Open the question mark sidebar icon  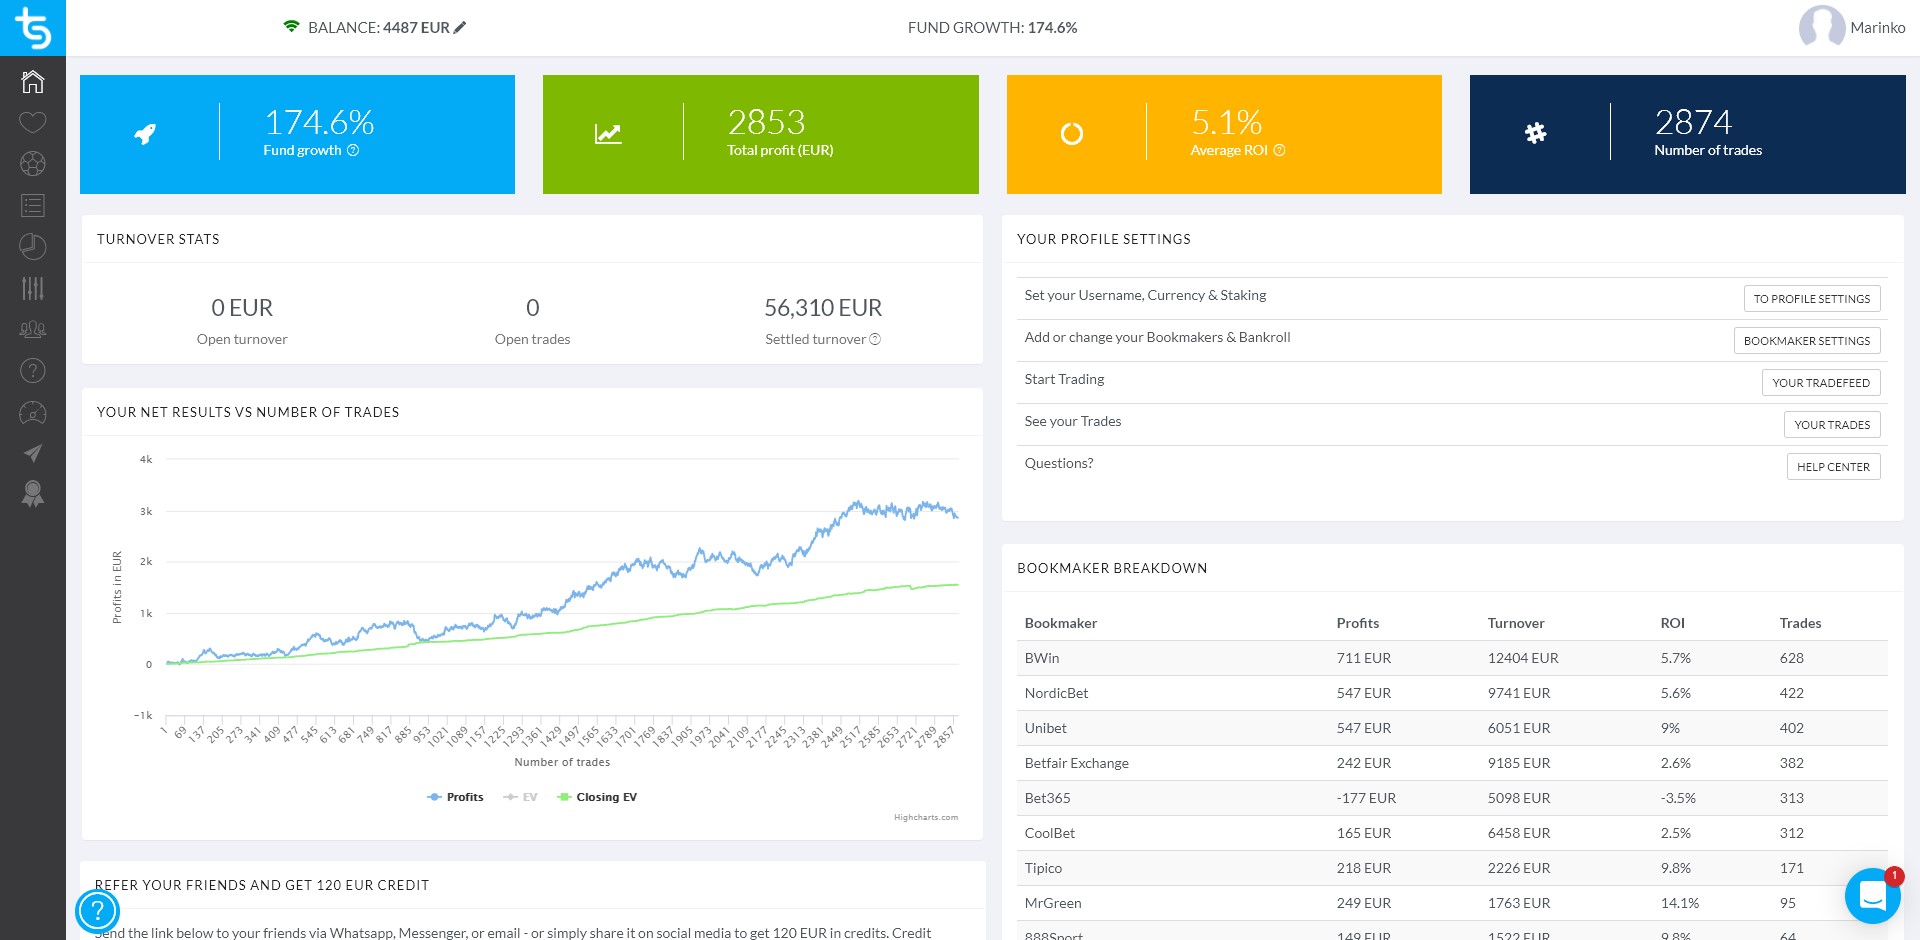33,371
